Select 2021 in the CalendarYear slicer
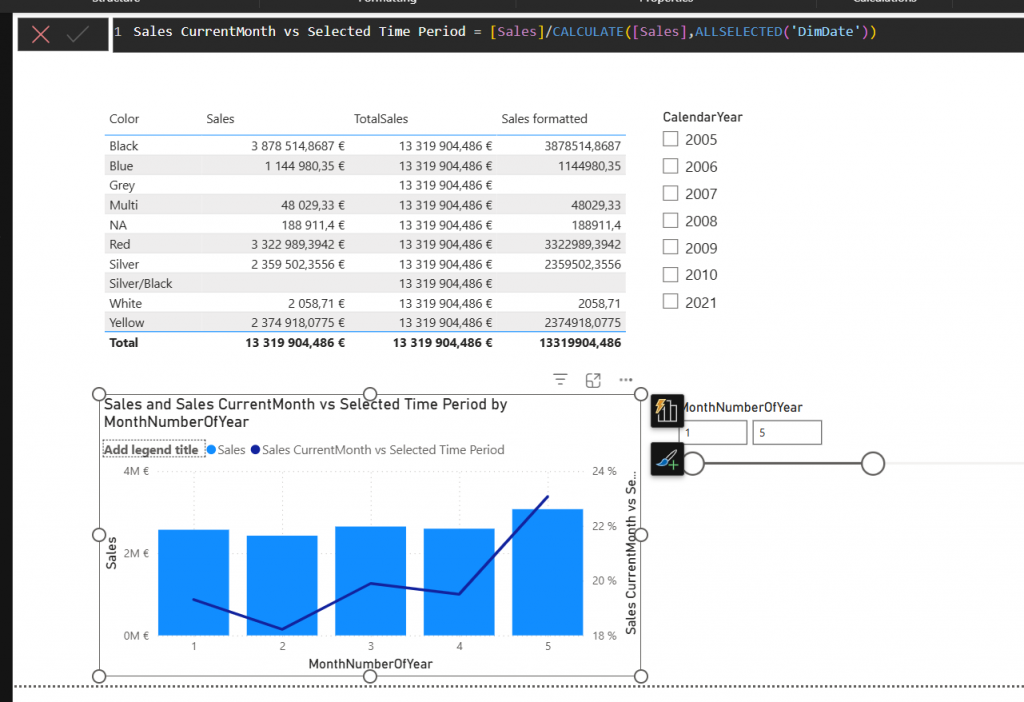The height and width of the screenshot is (702, 1024). (x=671, y=302)
